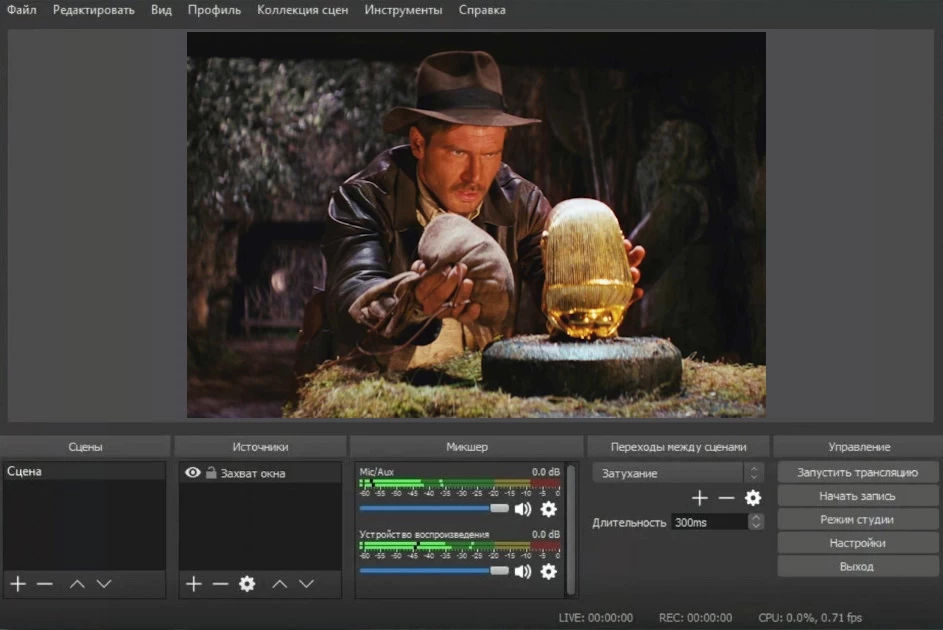Open Mic/Aux audio settings gear

[x=548, y=509]
